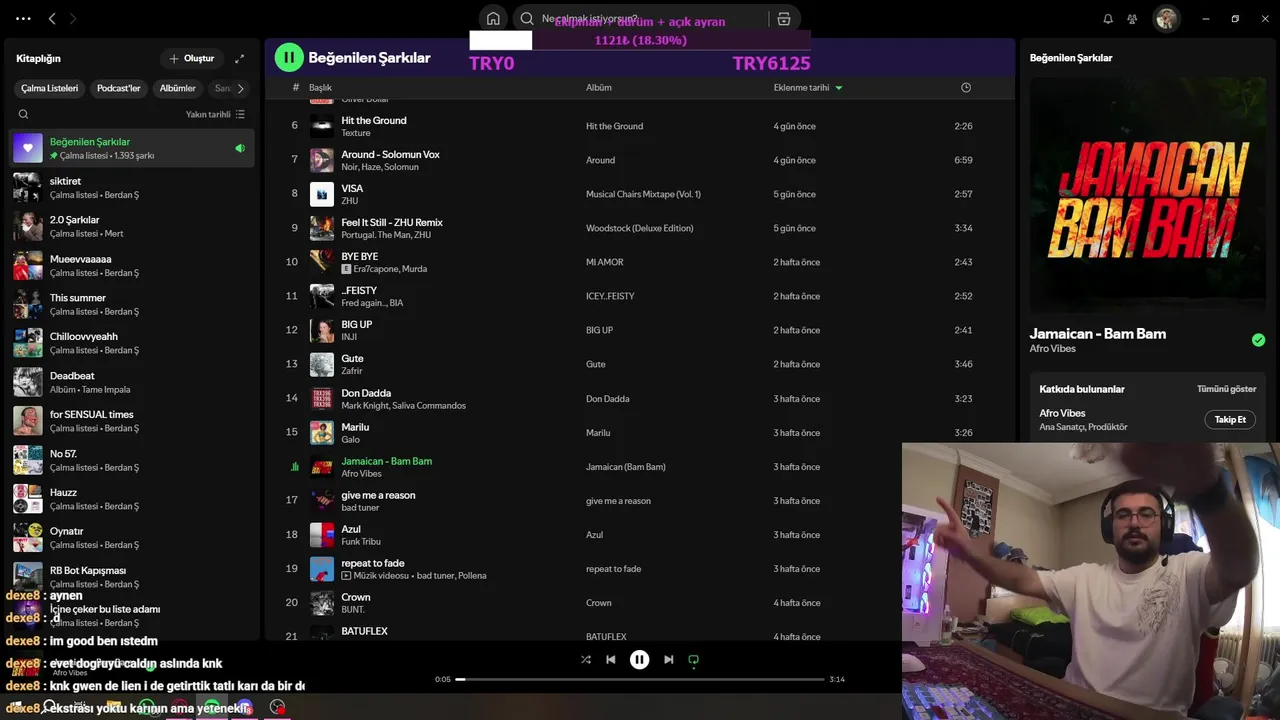1280x720 pixels.
Task: Open the Chilloovvyeahh playlist
Action: point(132,343)
